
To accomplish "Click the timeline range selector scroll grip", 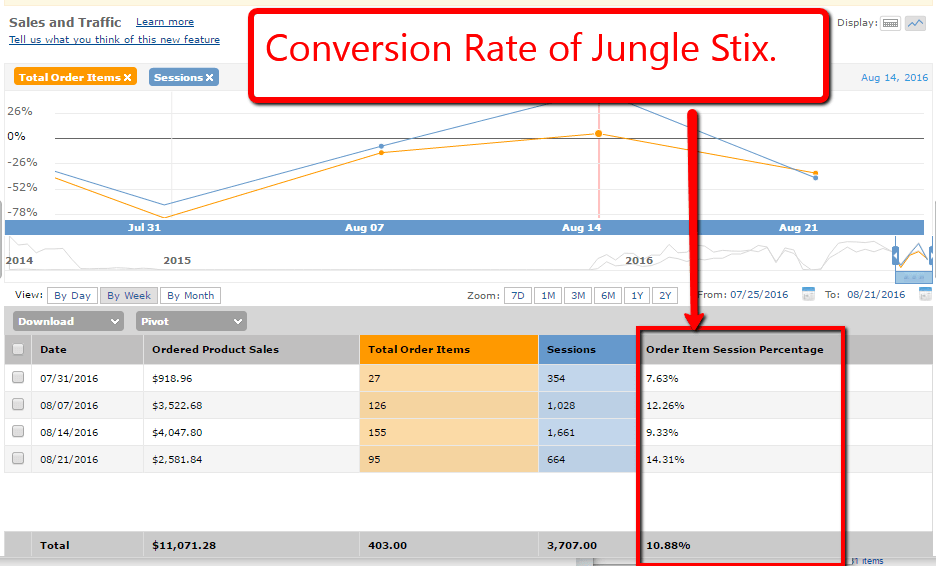I will (913, 278).
